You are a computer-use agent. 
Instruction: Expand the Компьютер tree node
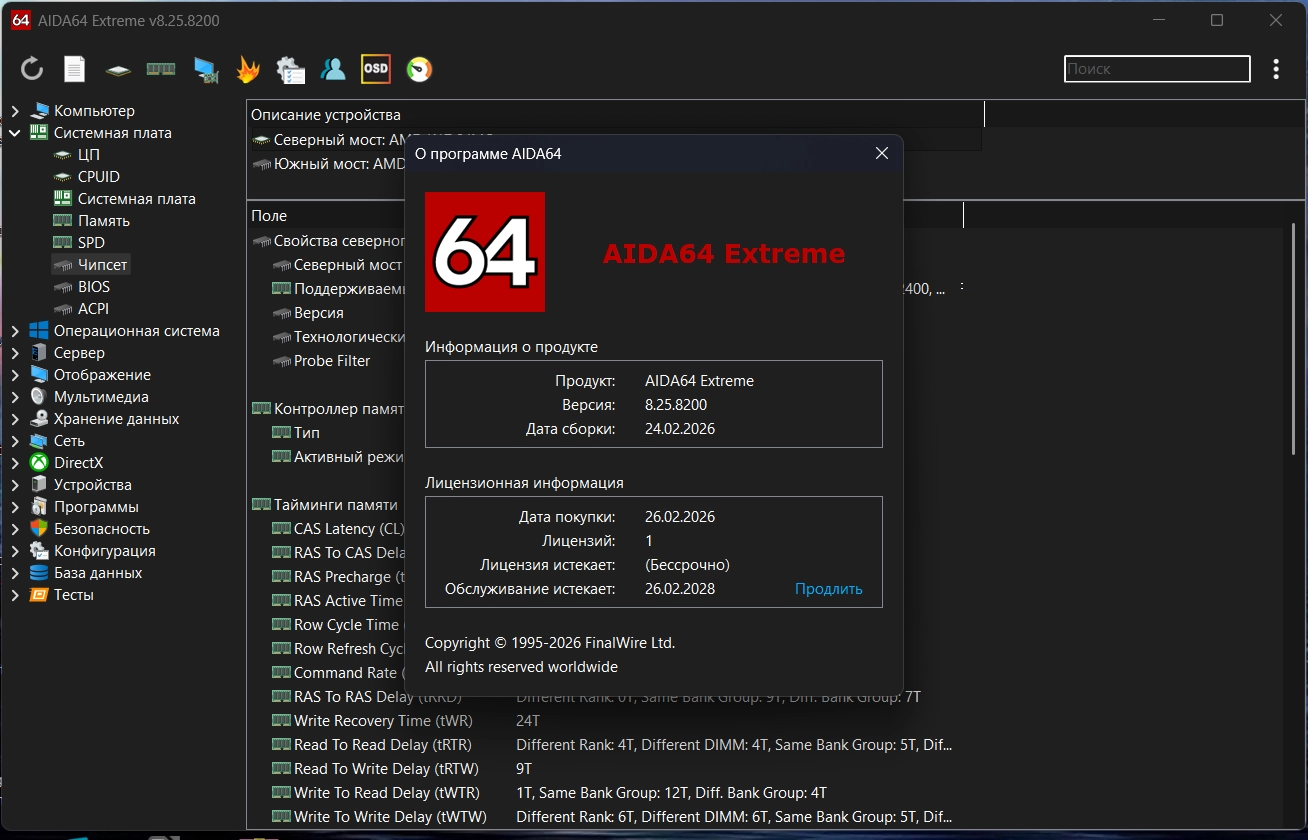pyautogui.click(x=15, y=111)
